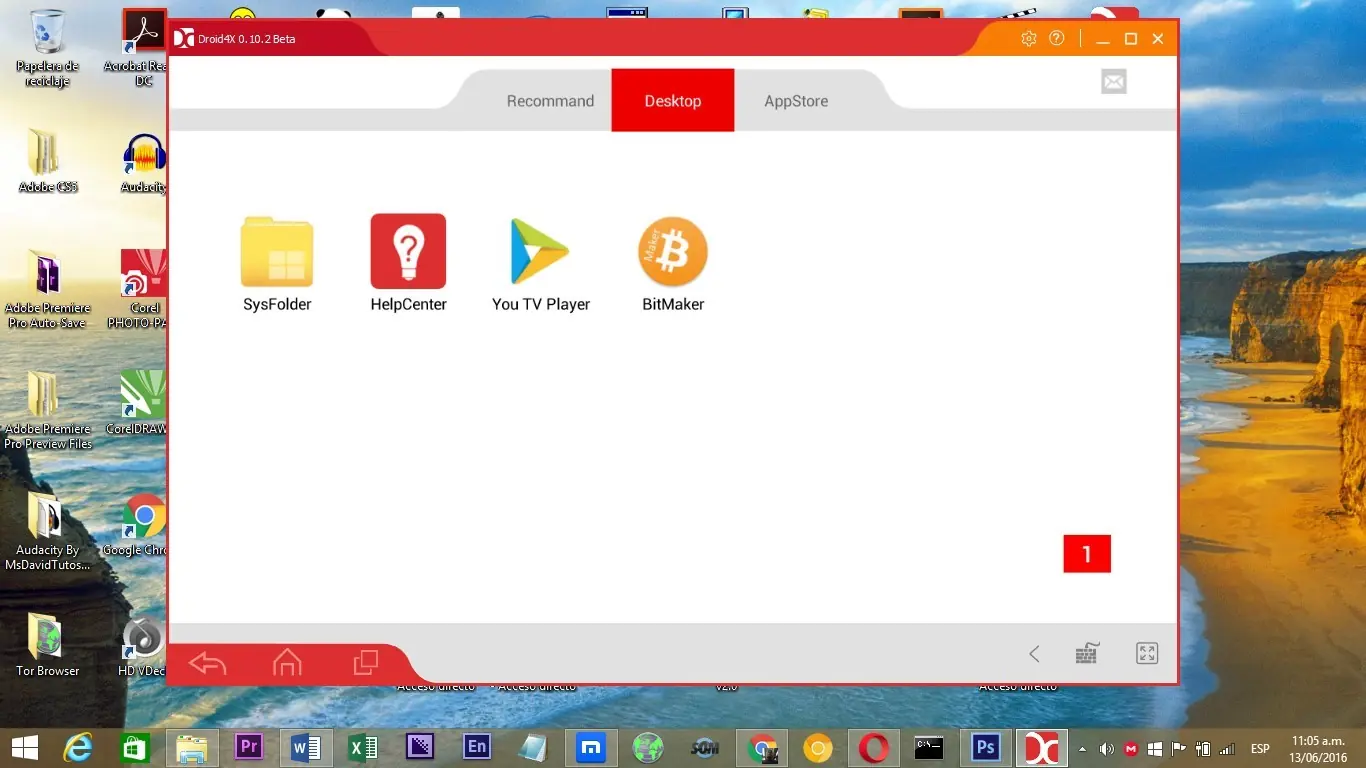Open the Windows Store taskbar icon
This screenshot has width=1366, height=768.
point(134,748)
